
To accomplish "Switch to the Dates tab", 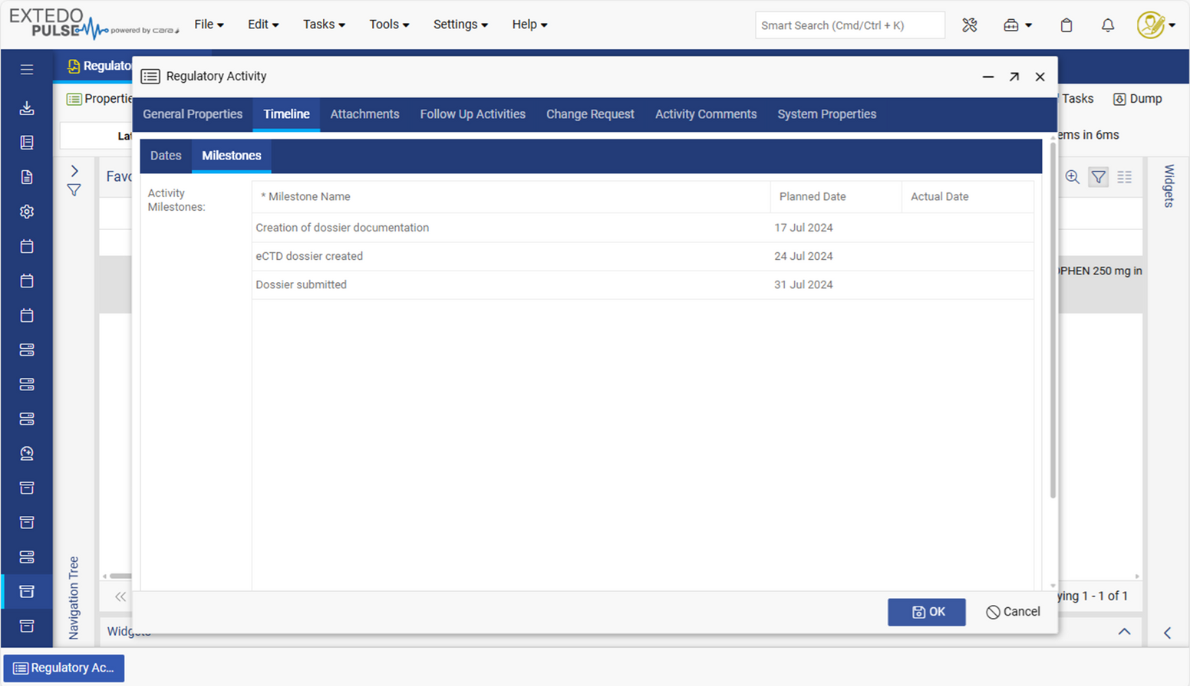I will (x=165, y=156).
